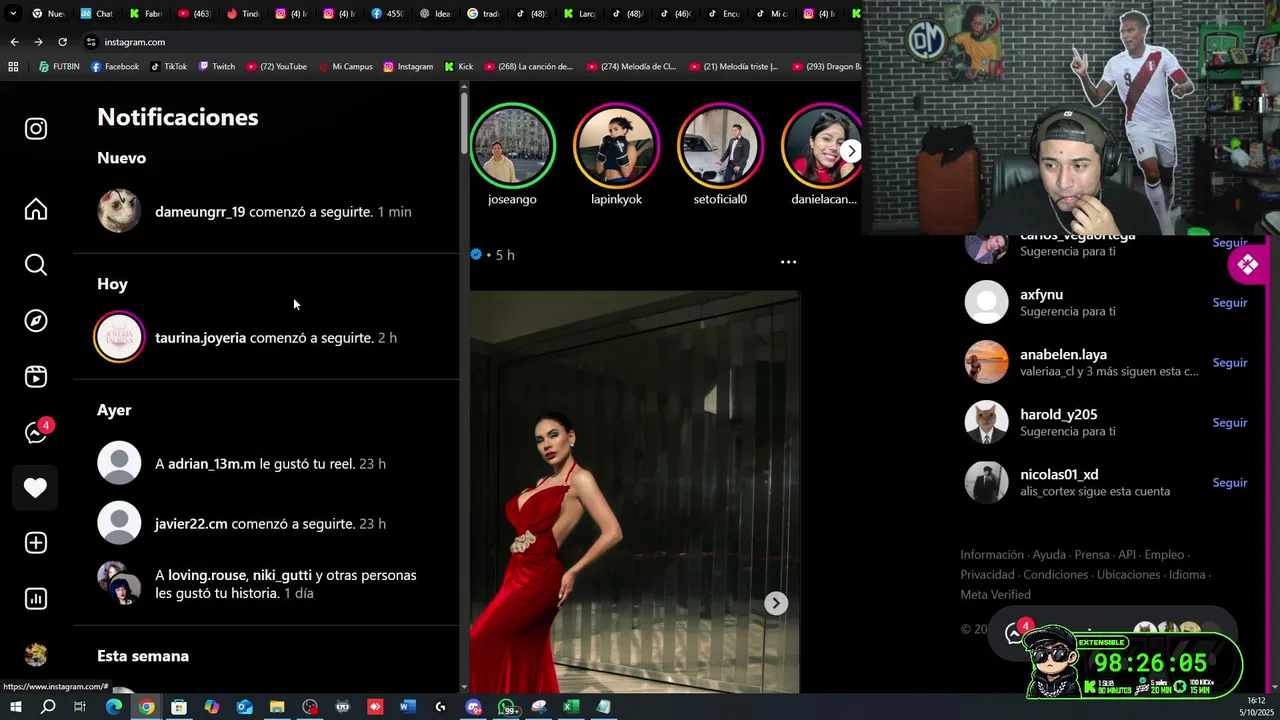1280x720 pixels.
Task: Open Messenger icon with 4 badge in sidebar
Action: (38, 432)
